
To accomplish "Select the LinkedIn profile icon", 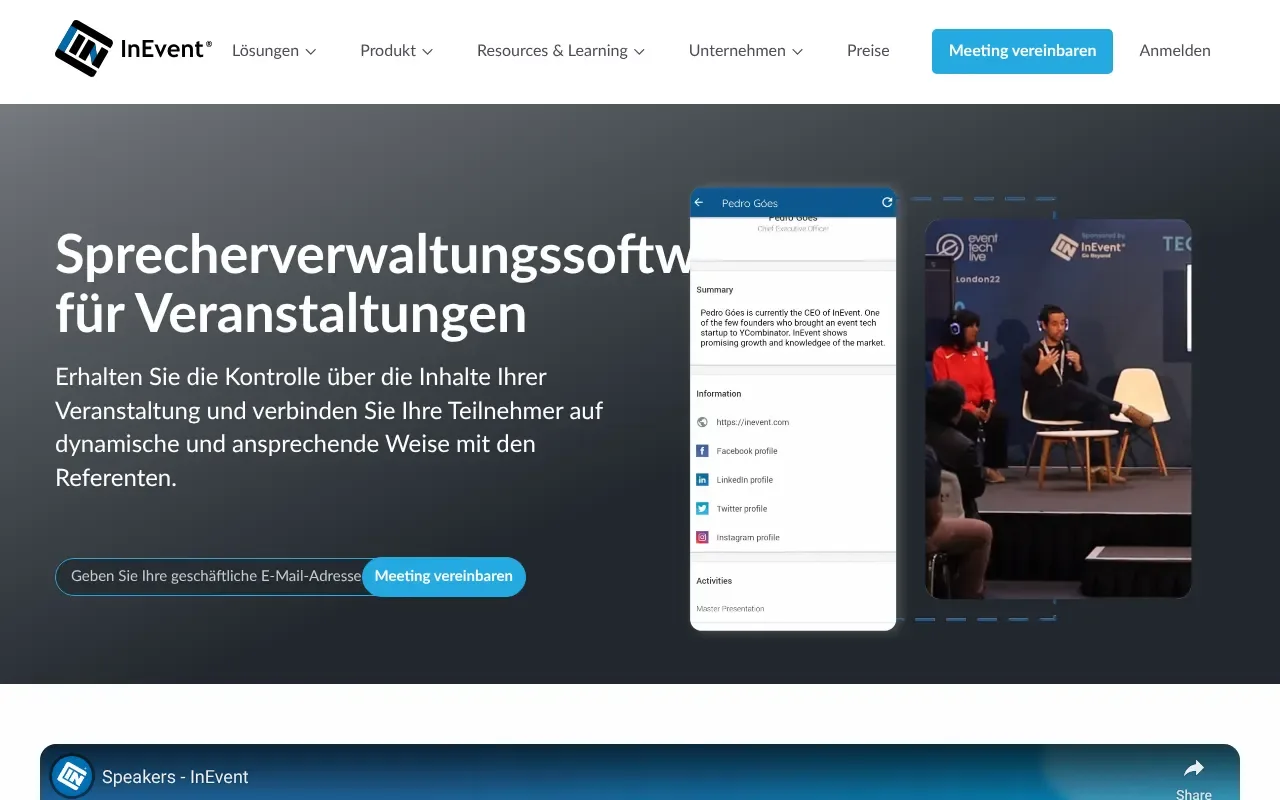I will pos(701,479).
